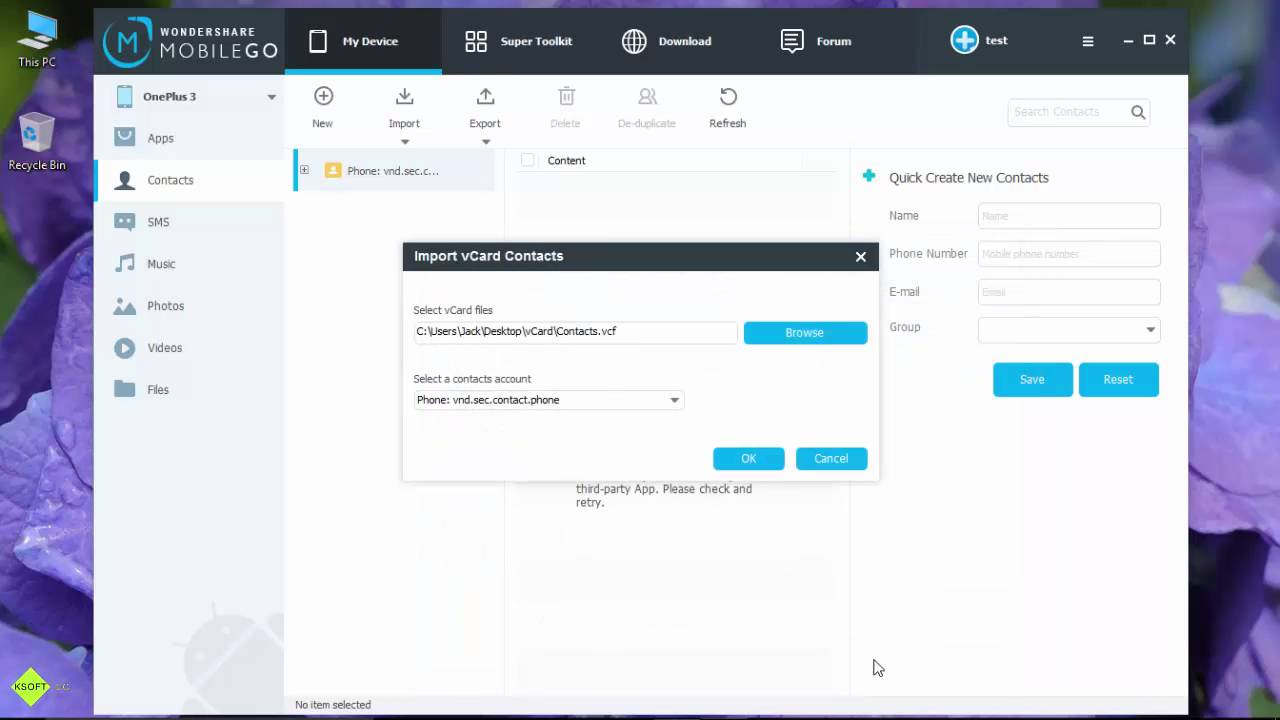Image resolution: width=1280 pixels, height=720 pixels.
Task: Click the vCard file path field
Action: (575, 332)
